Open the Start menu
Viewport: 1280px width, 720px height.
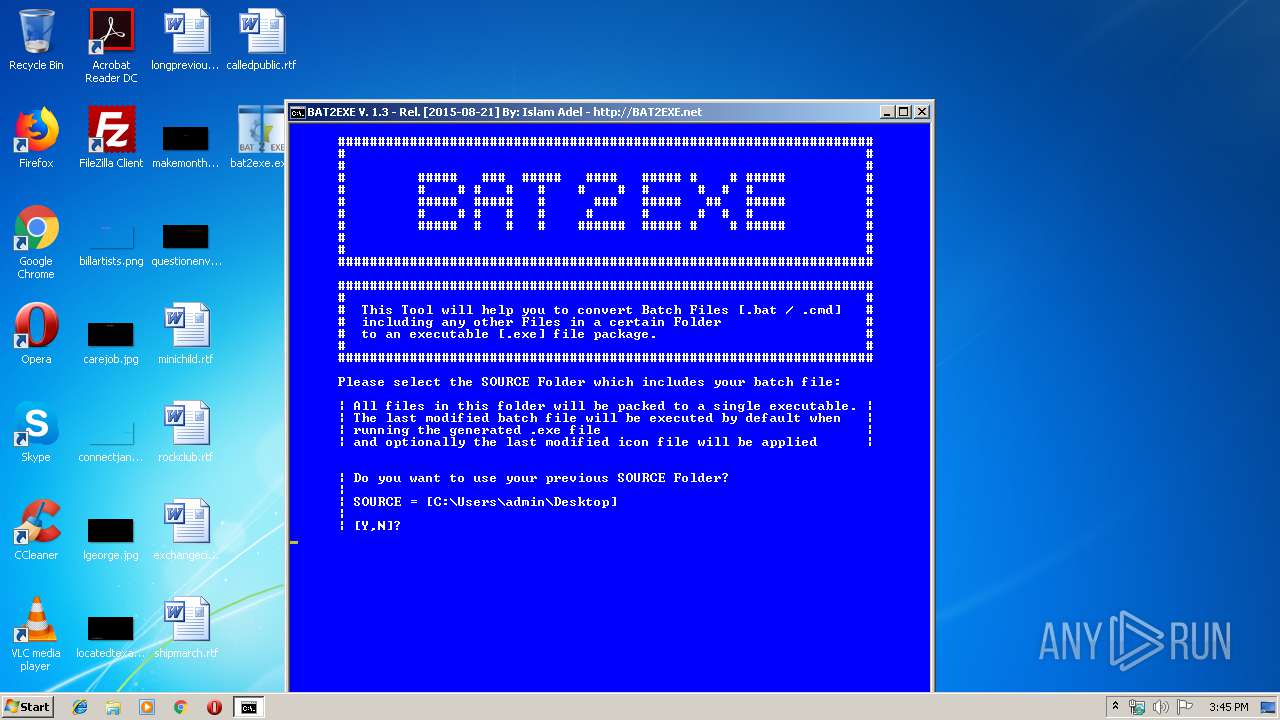click(x=28, y=707)
